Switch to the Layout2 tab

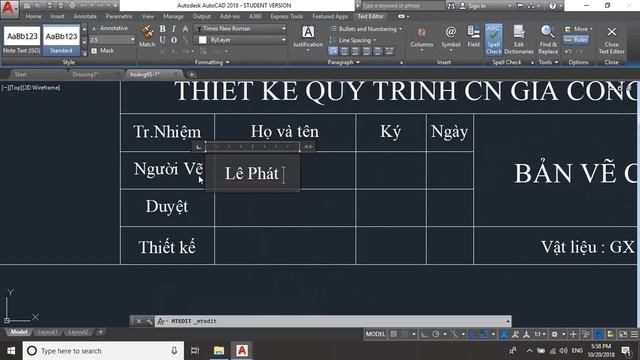tap(78, 332)
